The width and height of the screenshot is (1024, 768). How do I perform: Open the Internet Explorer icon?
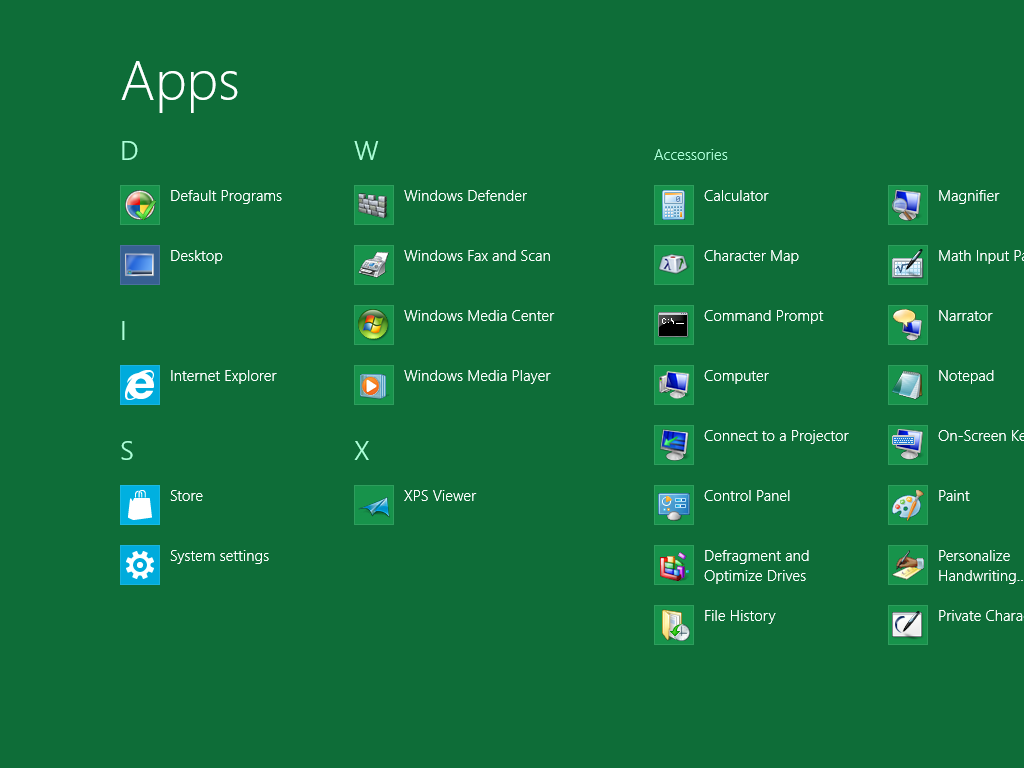pyautogui.click(x=140, y=385)
